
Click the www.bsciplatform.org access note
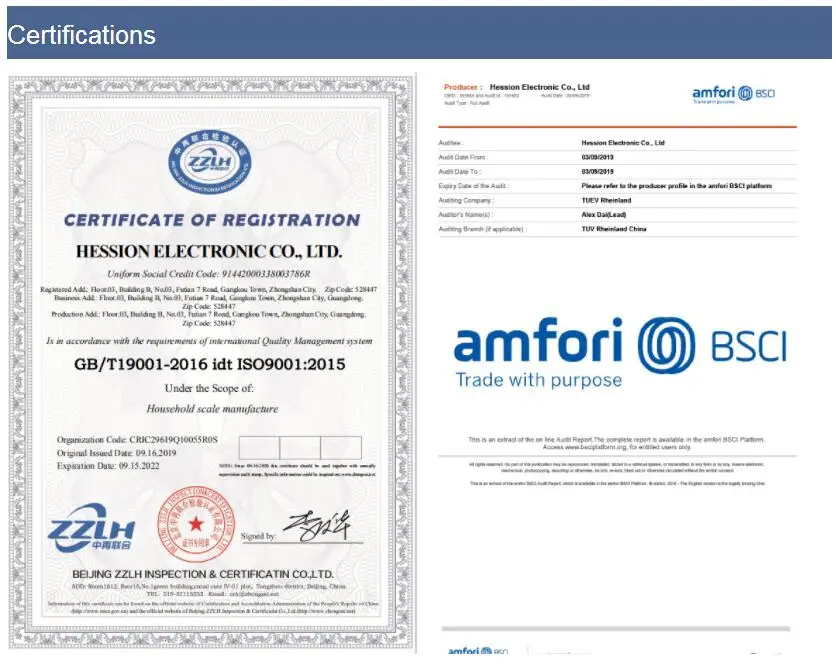coord(616,447)
